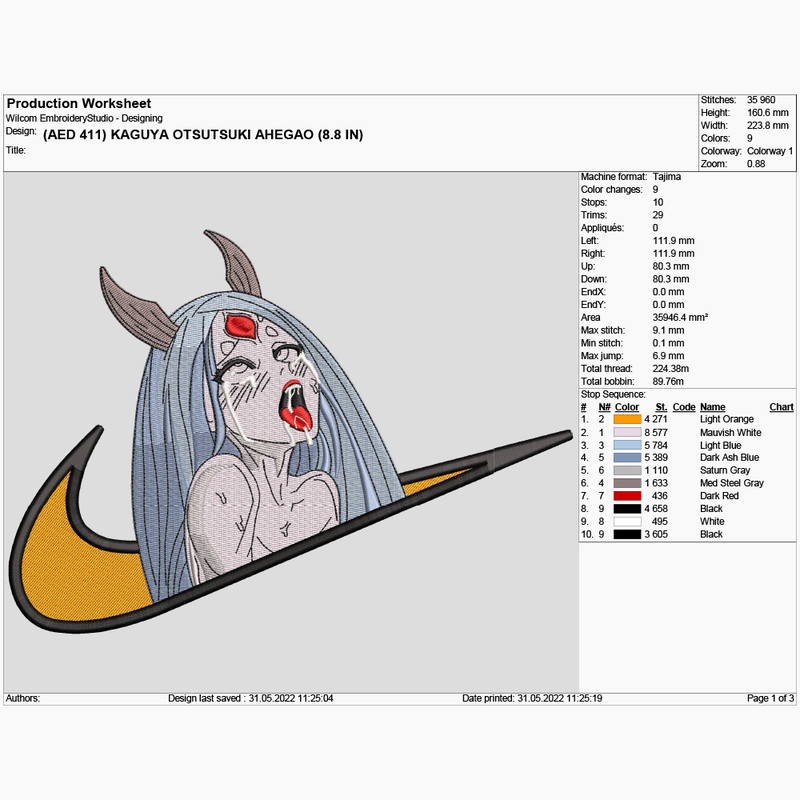Select the Page 1 of 3 indicator
The height and width of the screenshot is (800, 800).
click(771, 698)
